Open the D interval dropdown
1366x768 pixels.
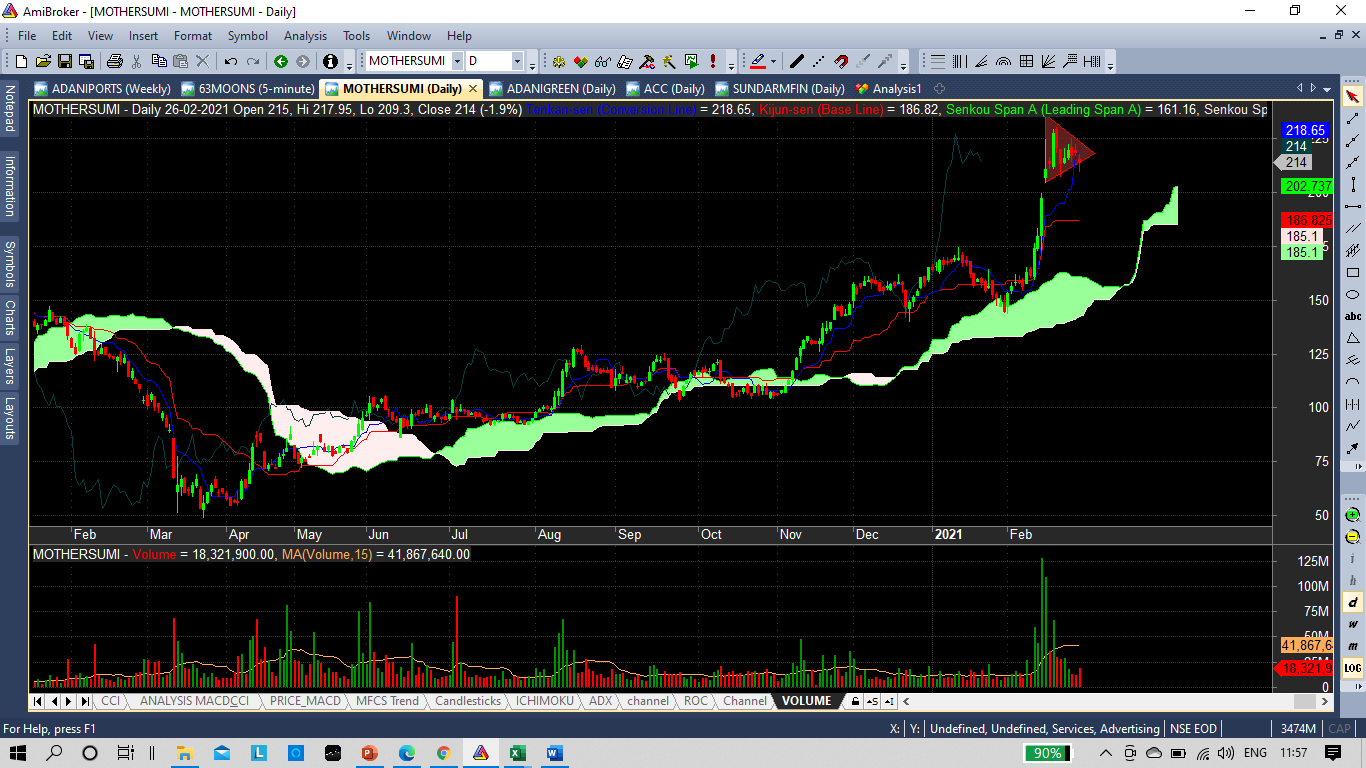coord(517,61)
